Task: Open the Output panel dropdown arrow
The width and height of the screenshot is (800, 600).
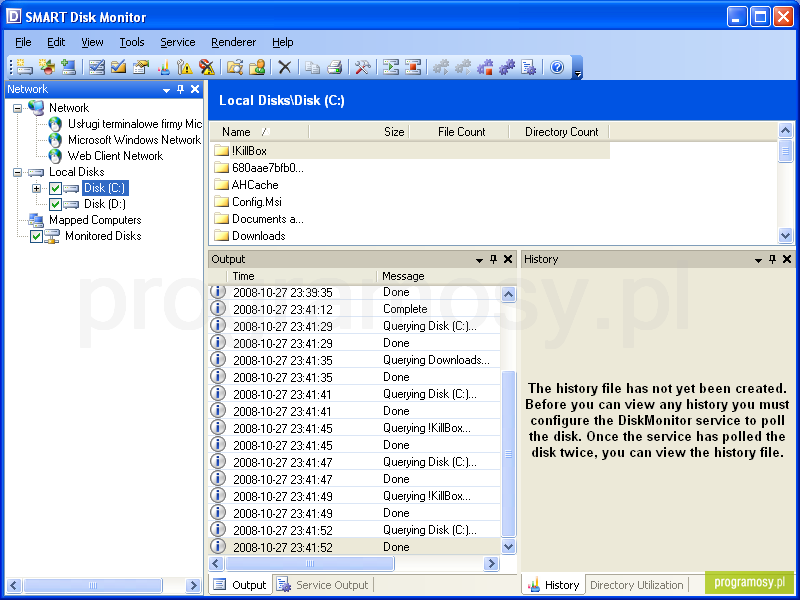Action: pyautogui.click(x=479, y=260)
